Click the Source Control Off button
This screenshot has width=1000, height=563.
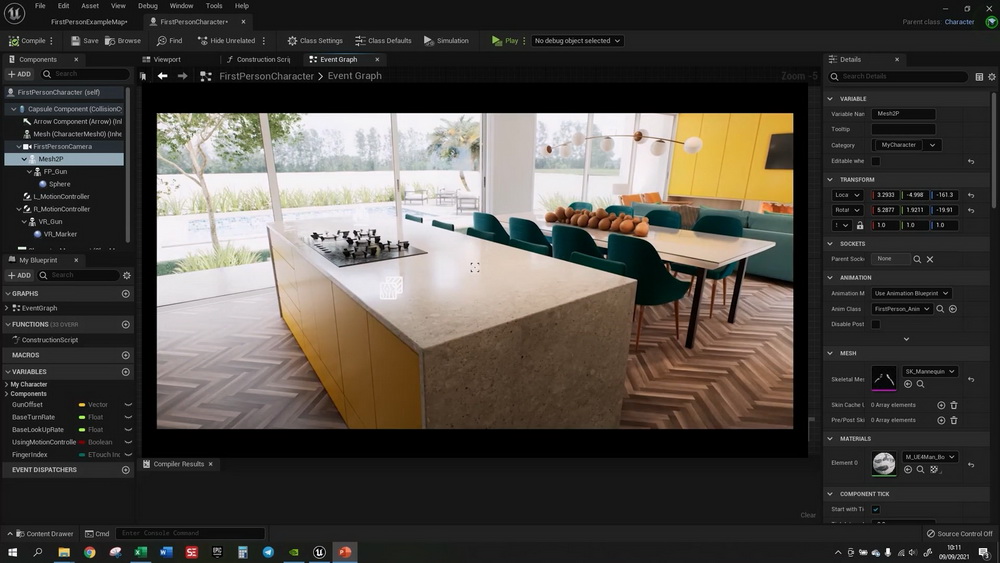[960, 534]
